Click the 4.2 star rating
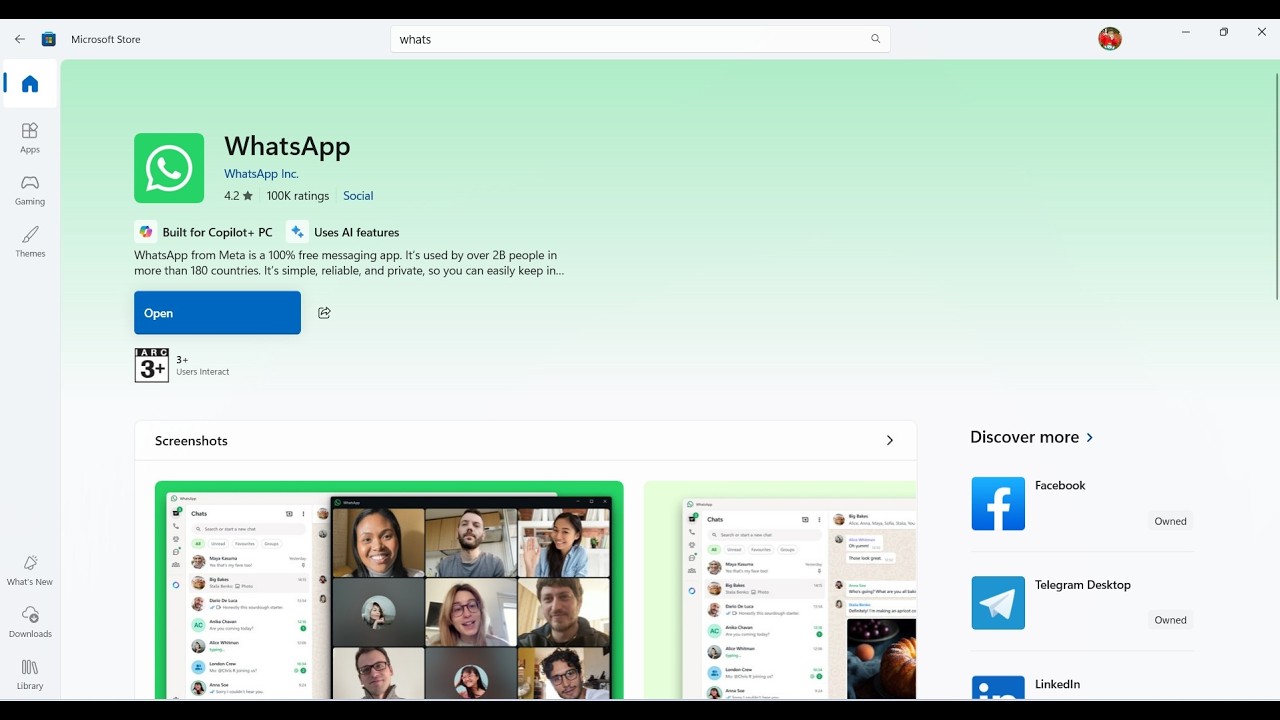The image size is (1280, 720). click(x=238, y=196)
